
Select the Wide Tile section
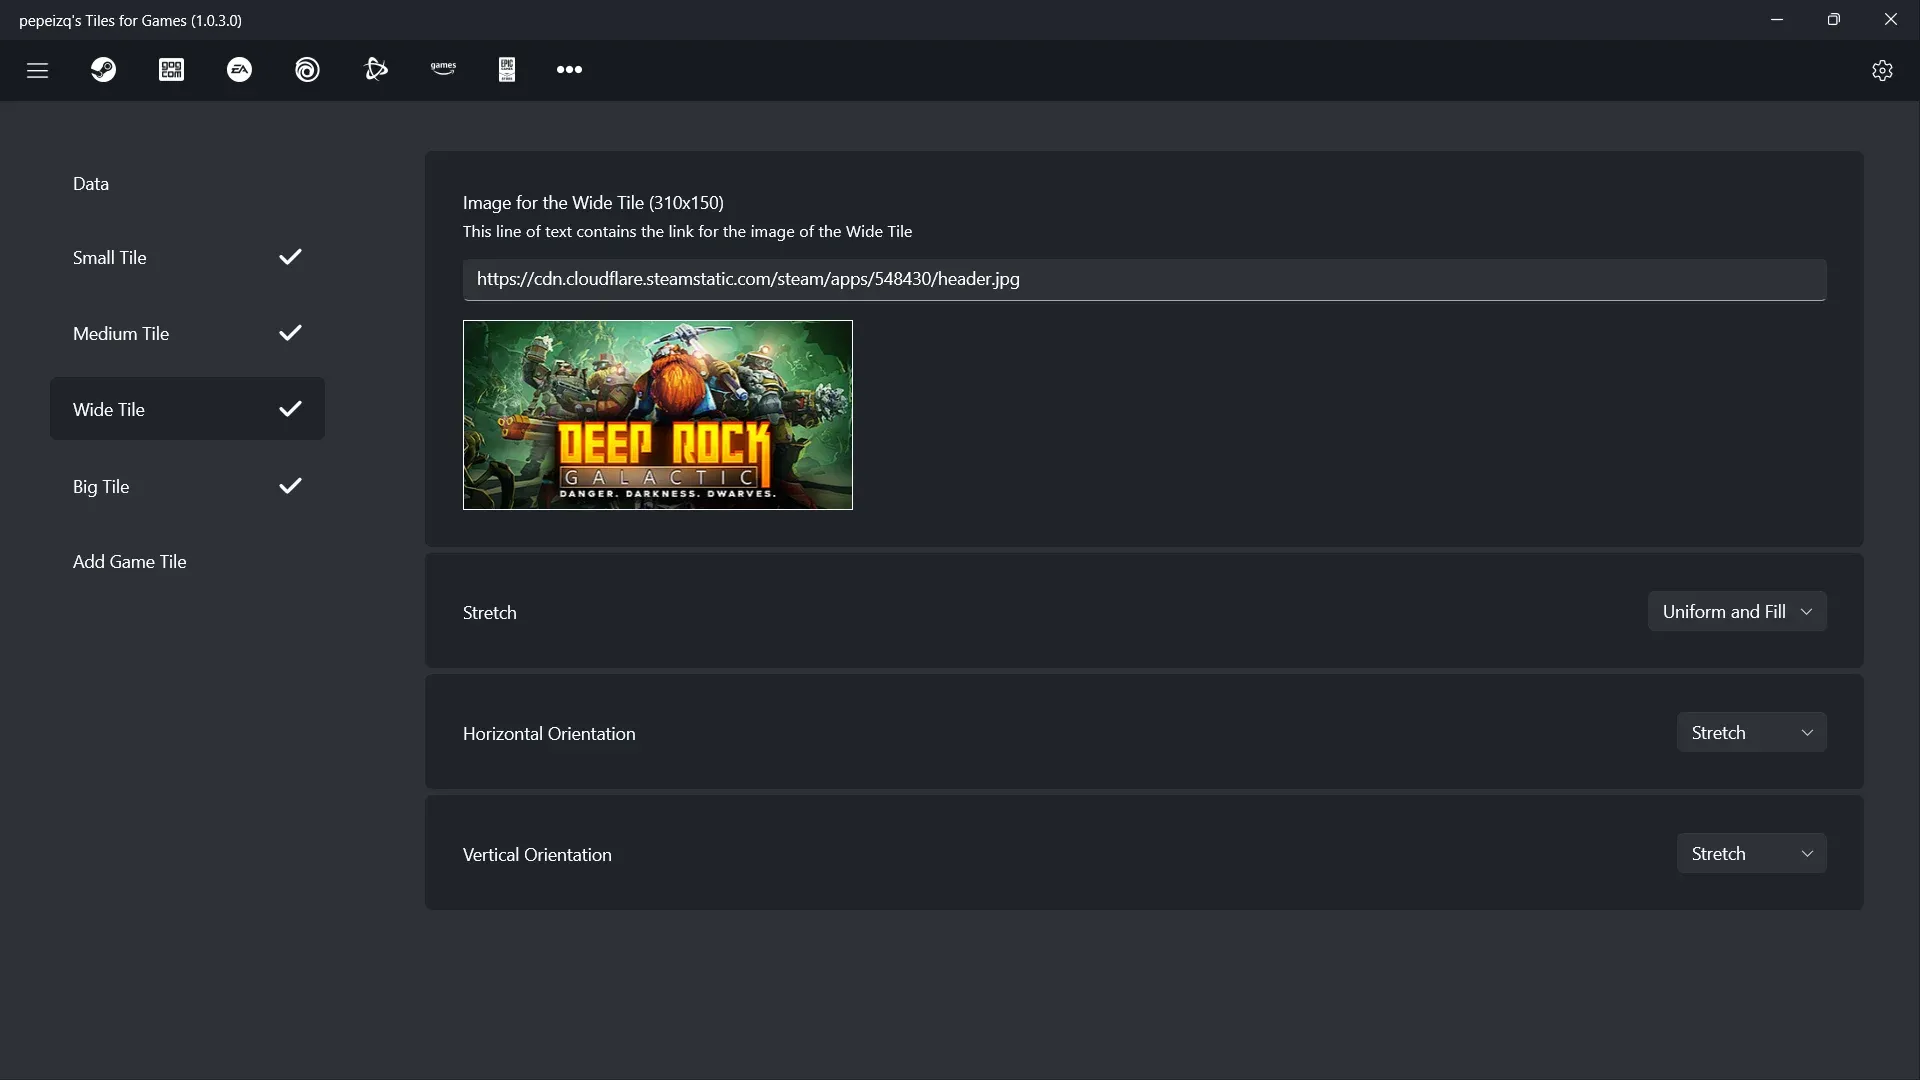(187, 409)
